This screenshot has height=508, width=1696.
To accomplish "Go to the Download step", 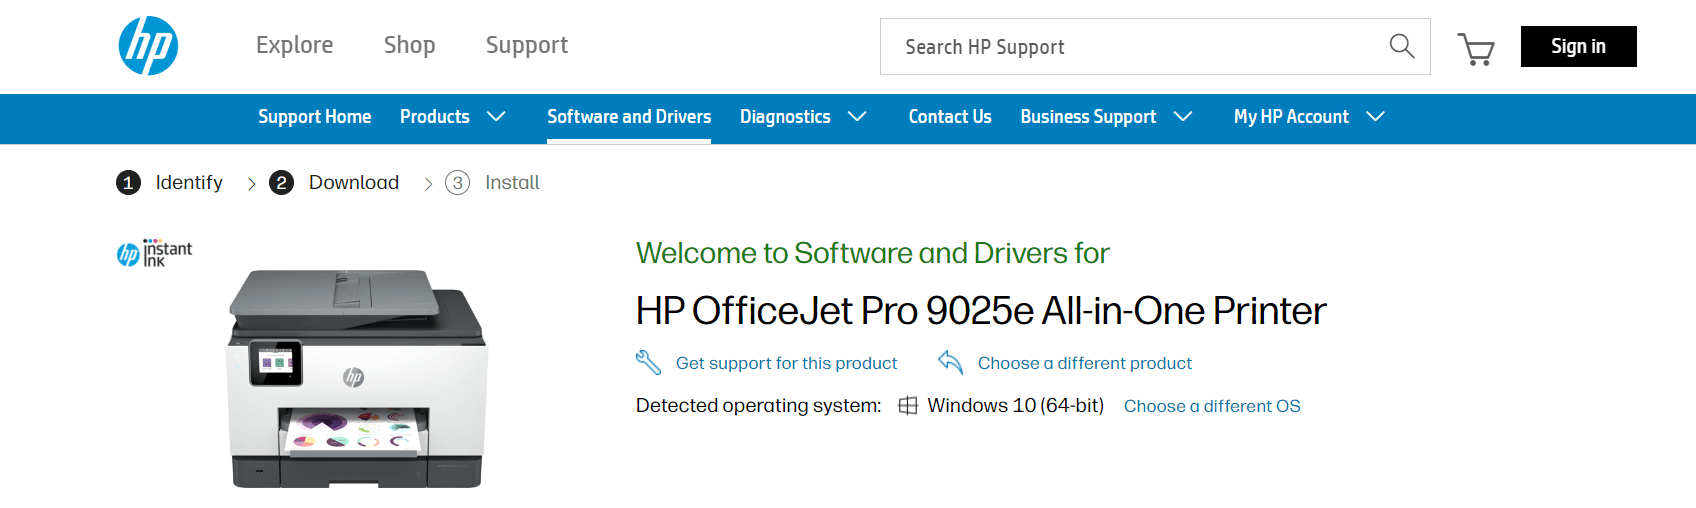I will tap(354, 183).
